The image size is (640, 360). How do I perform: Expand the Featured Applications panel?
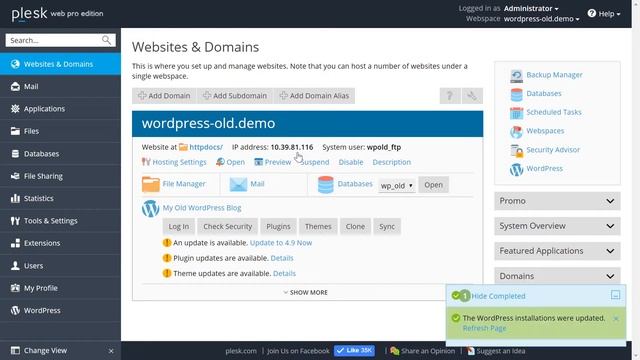(x=557, y=251)
